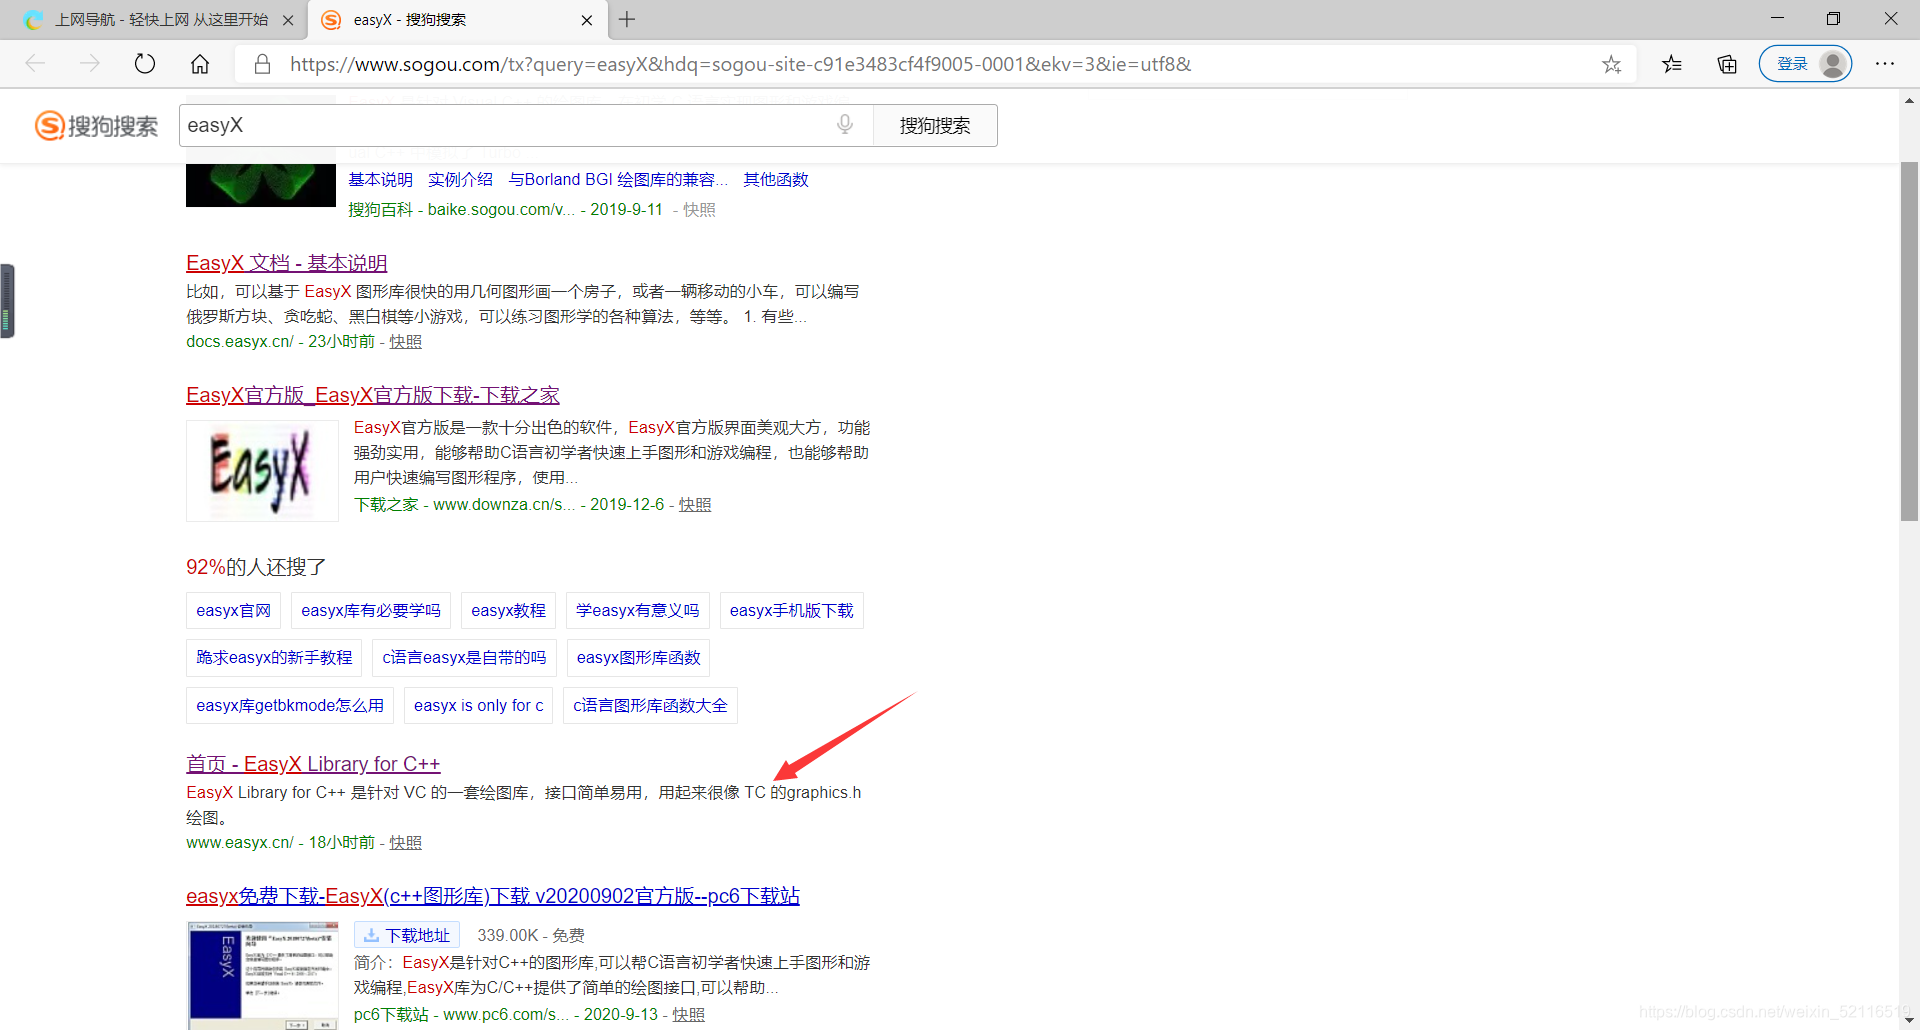Open the EasyX官方版下载-下载之家 result

pos(372,395)
